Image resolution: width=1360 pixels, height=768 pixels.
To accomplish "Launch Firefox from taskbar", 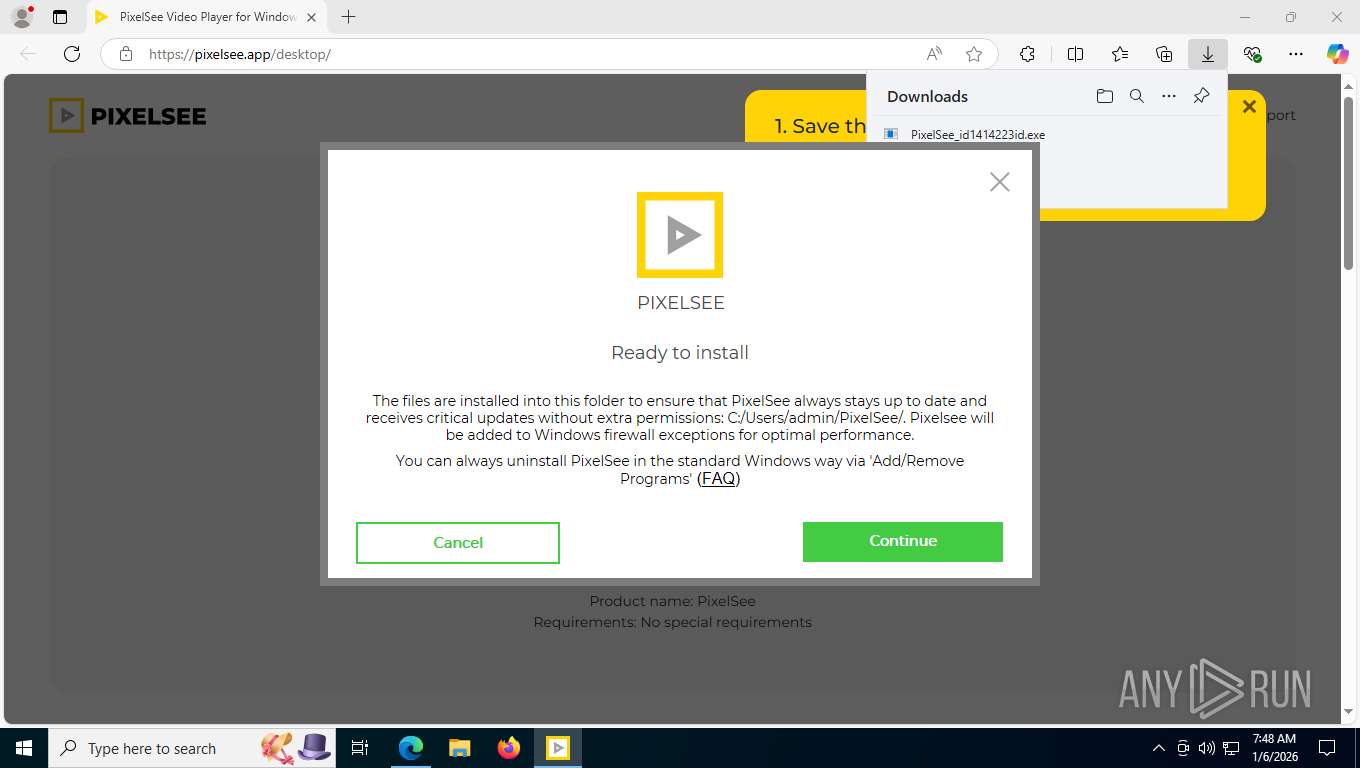I will 509,748.
